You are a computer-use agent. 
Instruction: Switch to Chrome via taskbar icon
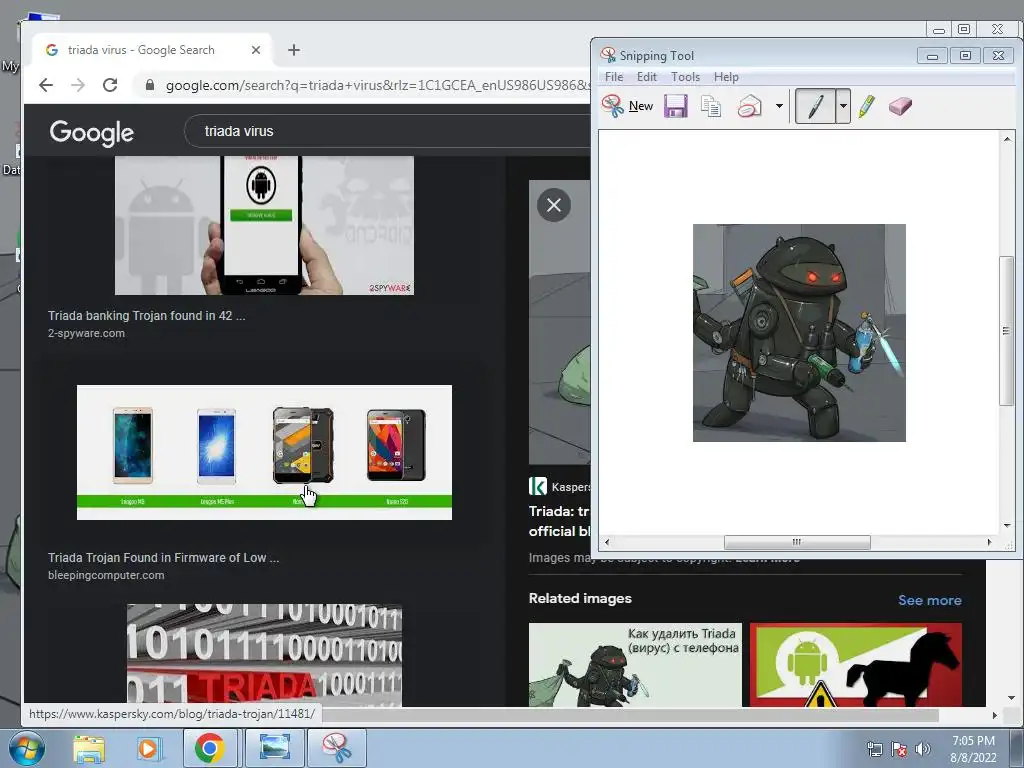tap(209, 749)
